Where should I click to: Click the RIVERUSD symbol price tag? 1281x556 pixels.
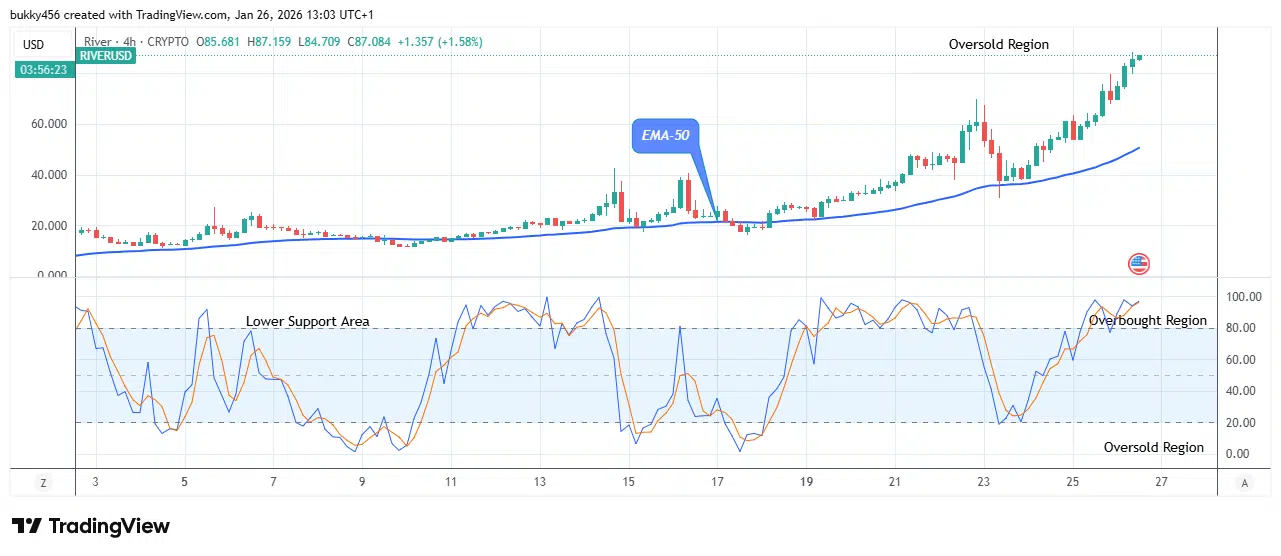pos(105,56)
